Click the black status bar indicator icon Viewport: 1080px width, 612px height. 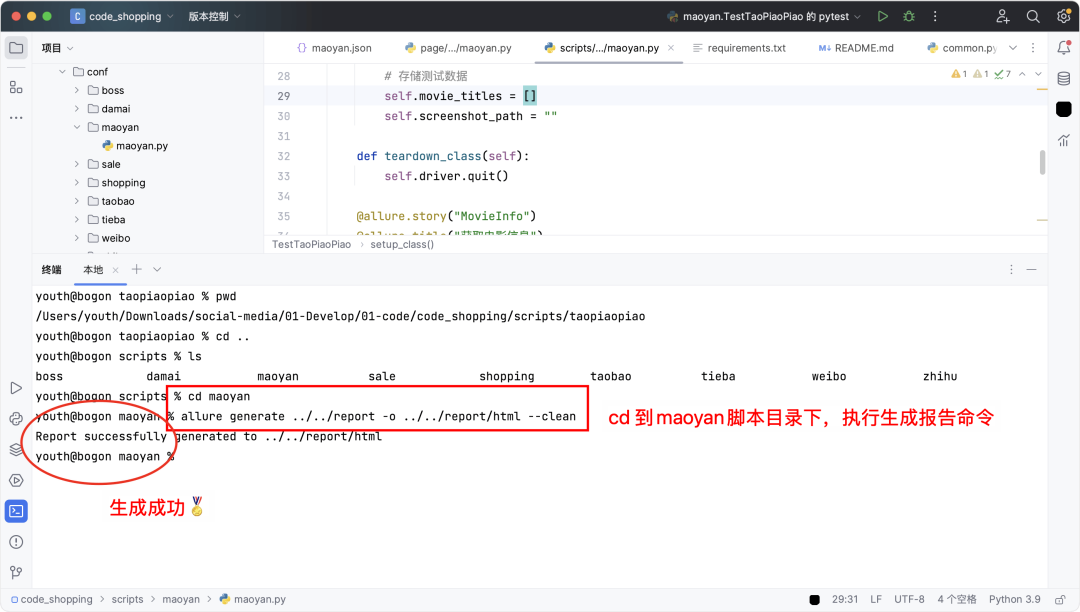(814, 600)
